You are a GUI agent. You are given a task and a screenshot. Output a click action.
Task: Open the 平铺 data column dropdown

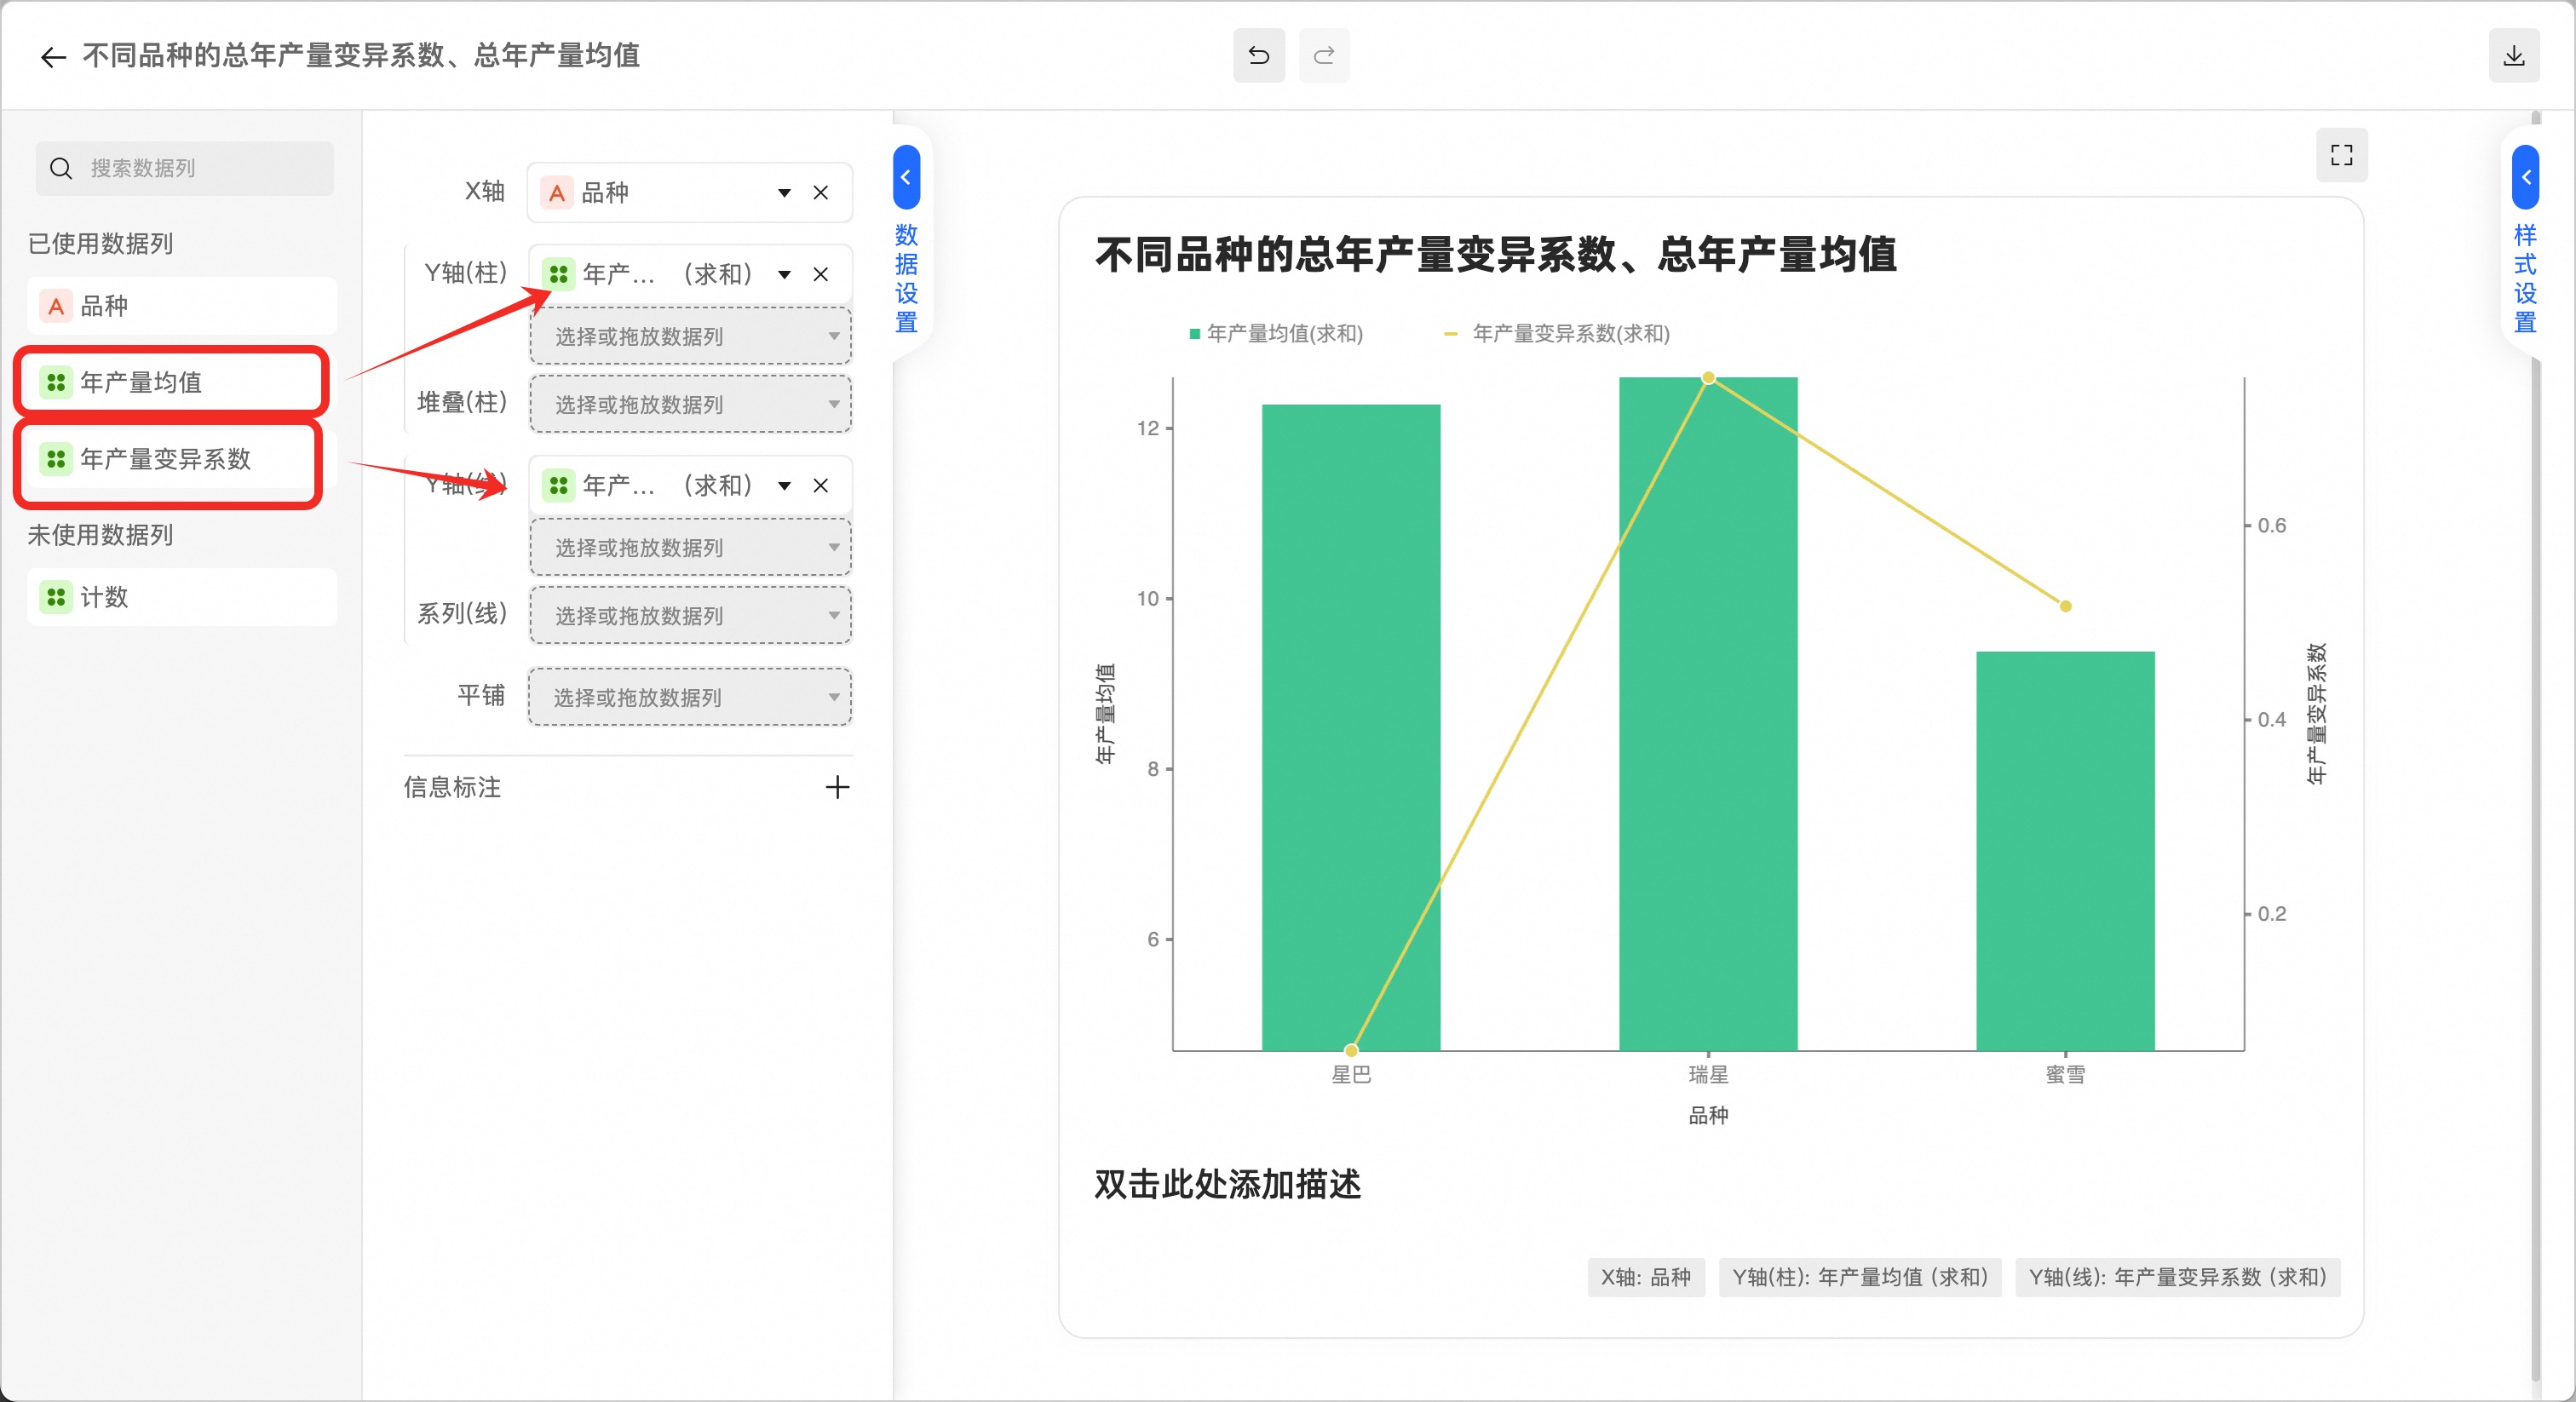[x=689, y=697]
